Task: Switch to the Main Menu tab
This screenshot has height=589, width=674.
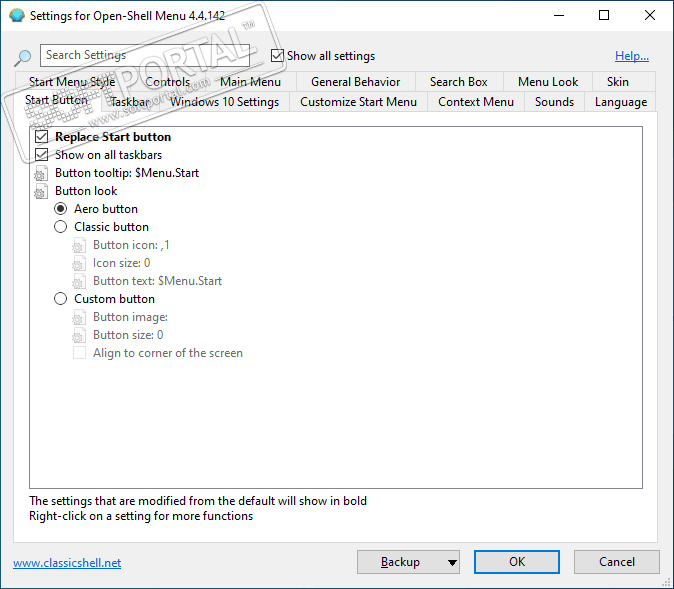Action: click(x=250, y=82)
